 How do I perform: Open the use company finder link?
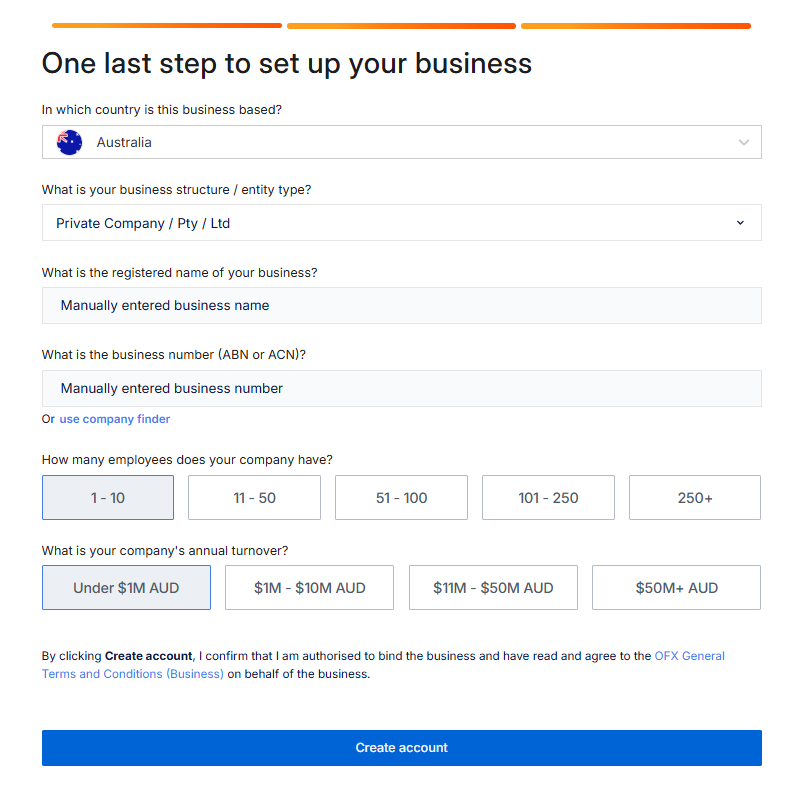tap(114, 419)
